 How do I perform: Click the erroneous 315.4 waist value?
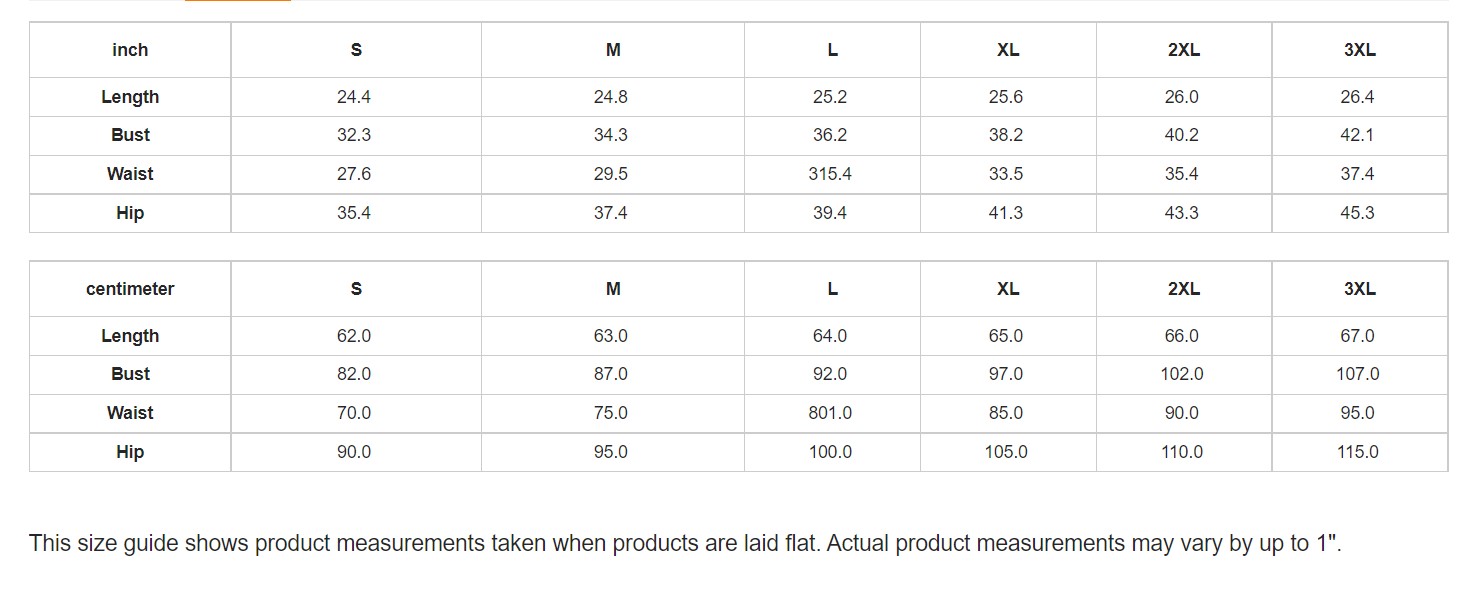830,174
